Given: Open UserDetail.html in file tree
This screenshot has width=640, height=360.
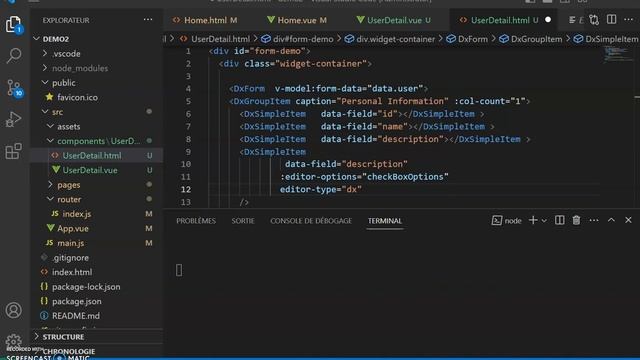Looking at the screenshot, I should tap(98, 156).
